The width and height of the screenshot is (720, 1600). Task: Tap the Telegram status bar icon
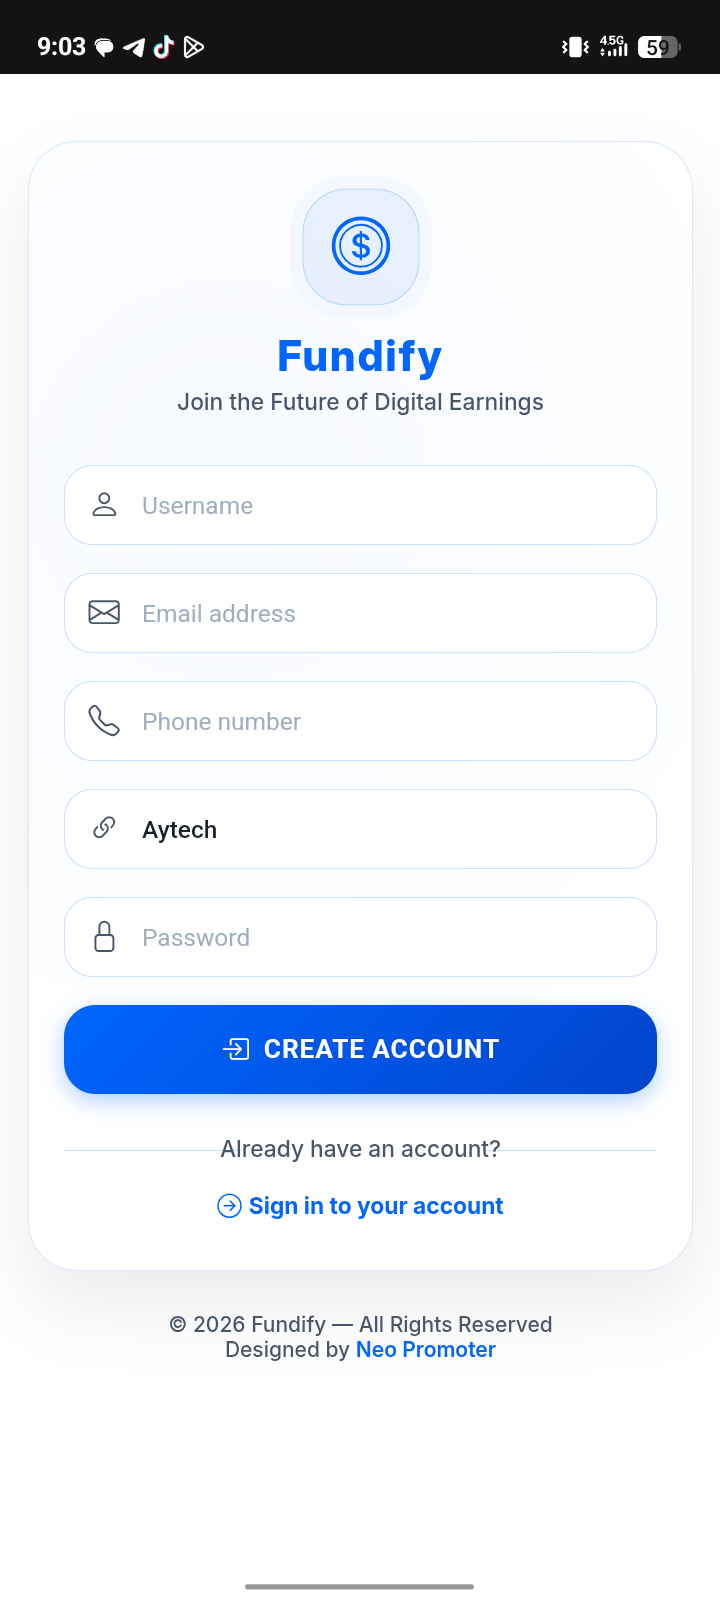click(x=134, y=47)
